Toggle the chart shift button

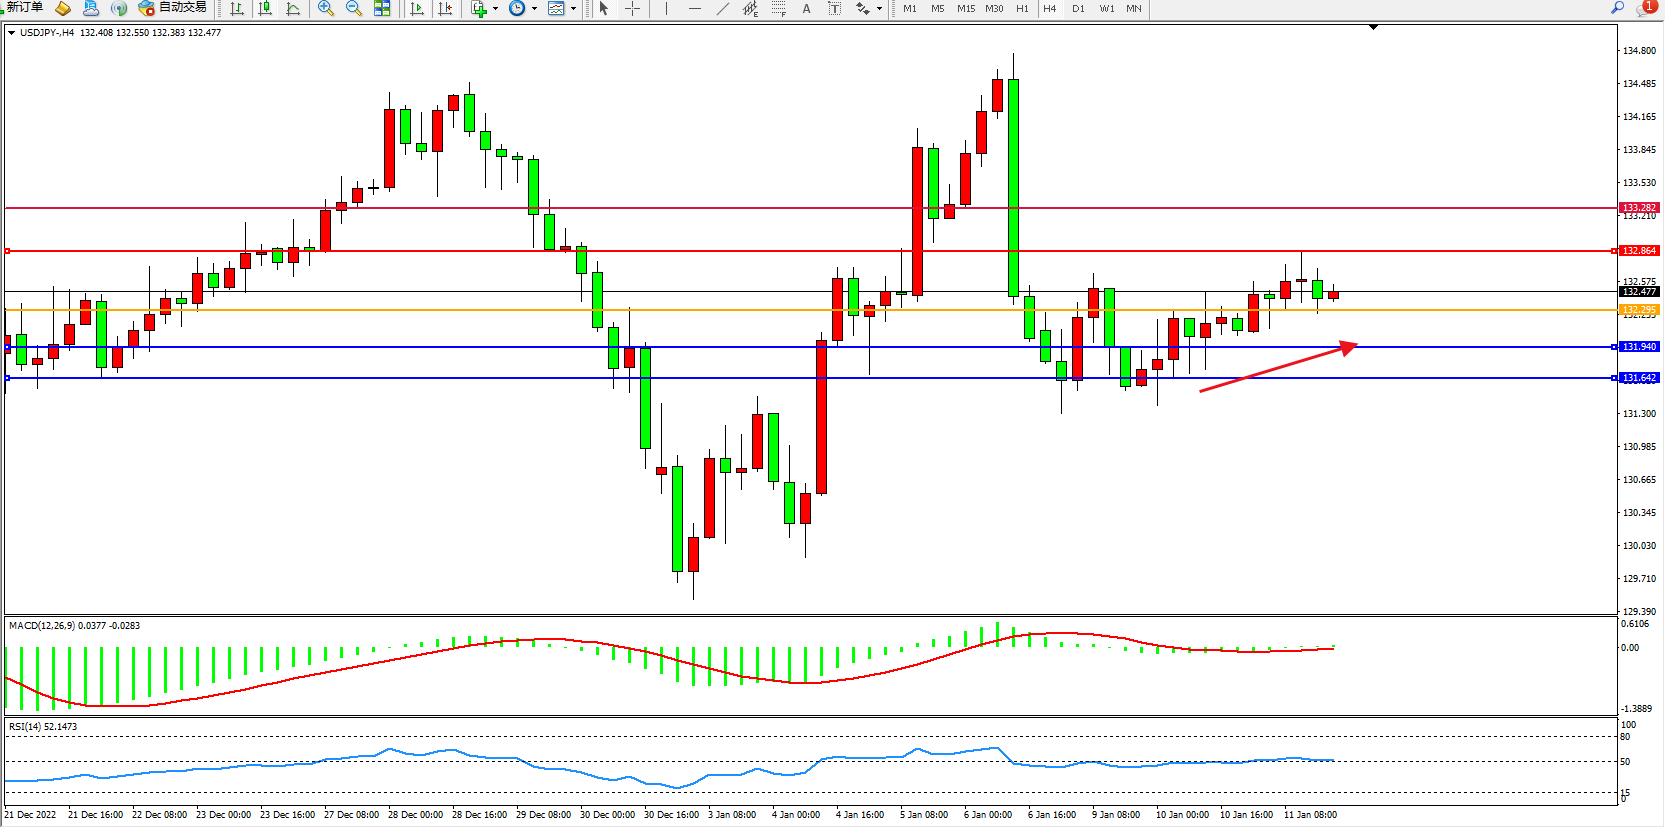pos(445,9)
